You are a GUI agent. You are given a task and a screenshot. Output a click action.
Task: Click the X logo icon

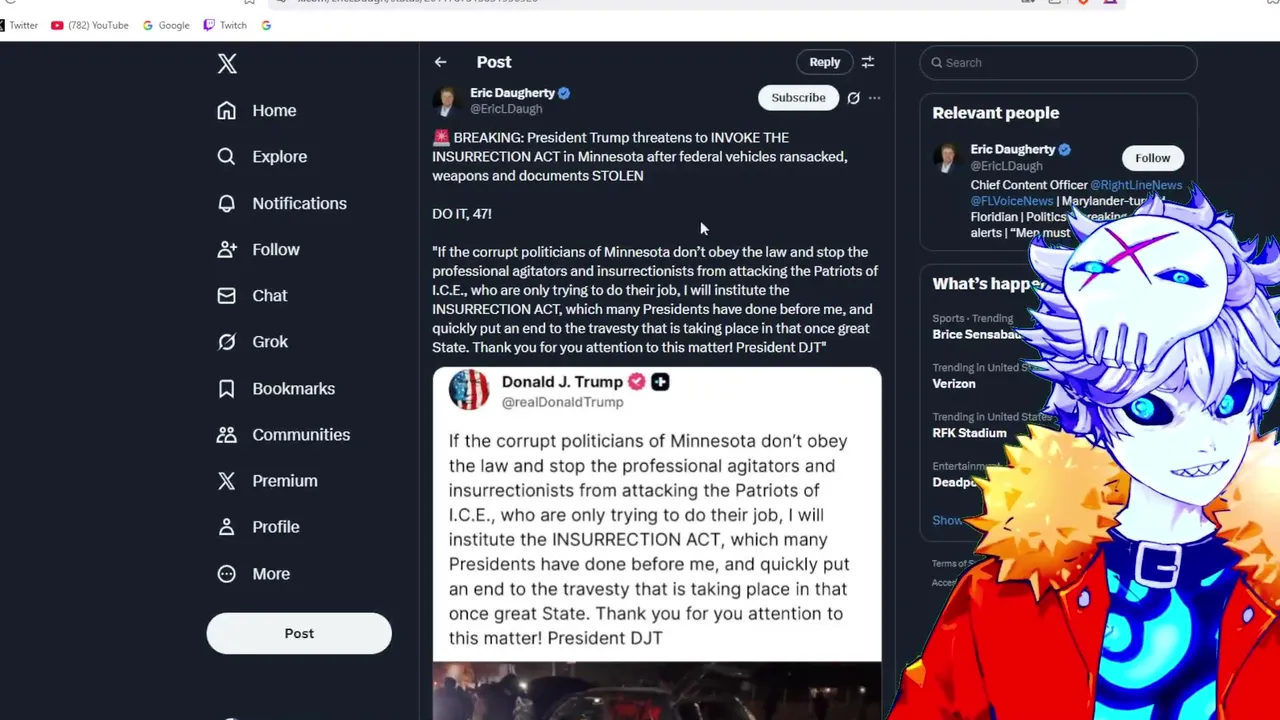[x=227, y=64]
